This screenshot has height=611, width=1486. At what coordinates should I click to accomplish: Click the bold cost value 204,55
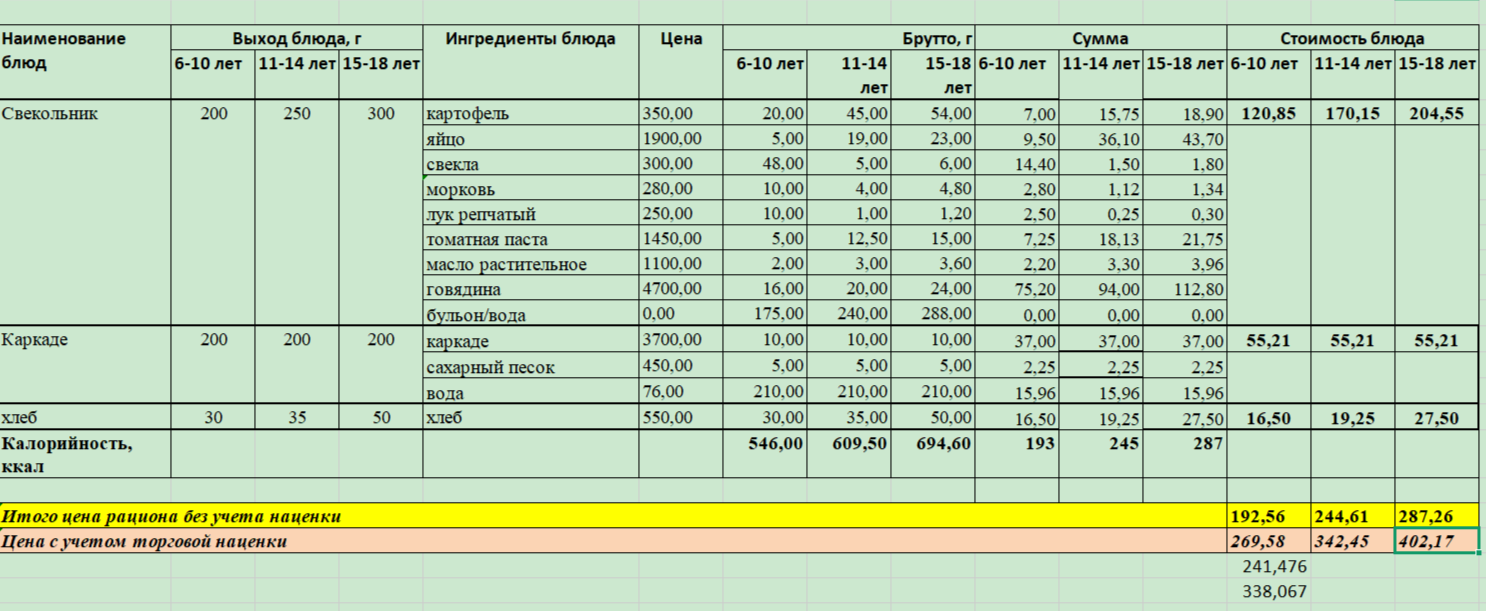(1436, 114)
